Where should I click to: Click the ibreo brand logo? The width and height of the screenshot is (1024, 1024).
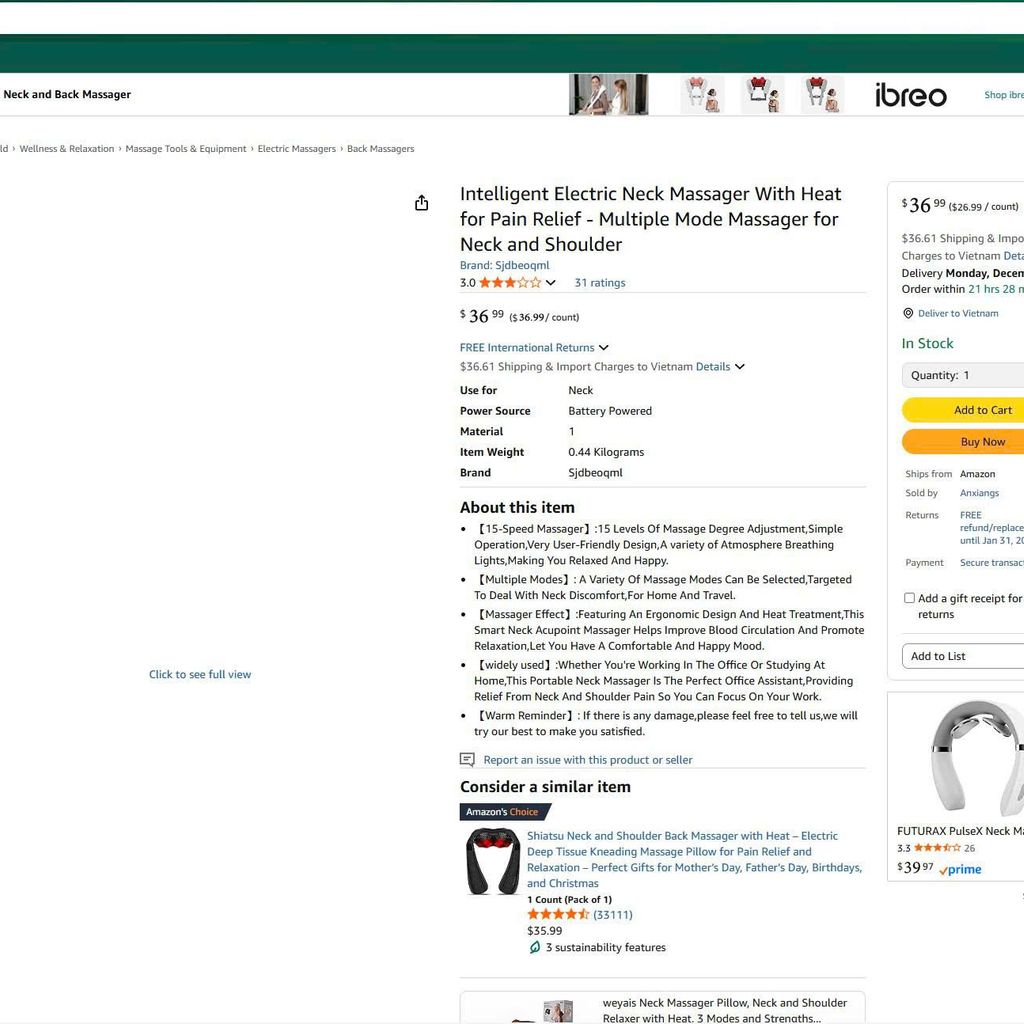point(911,95)
